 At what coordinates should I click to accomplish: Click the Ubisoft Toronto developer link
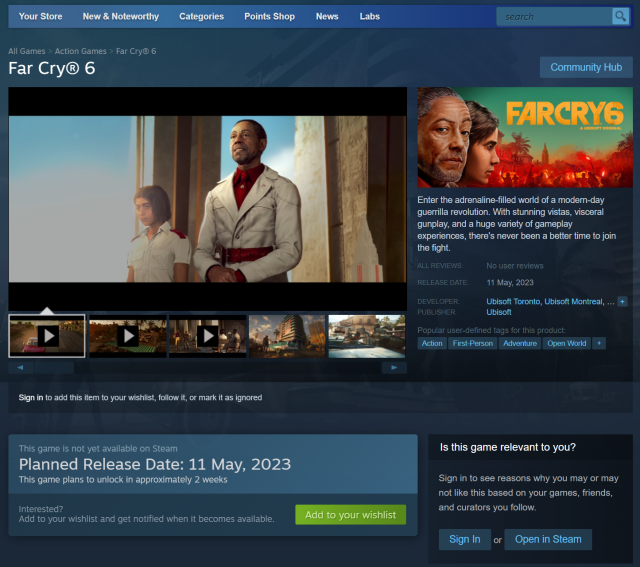(513, 301)
